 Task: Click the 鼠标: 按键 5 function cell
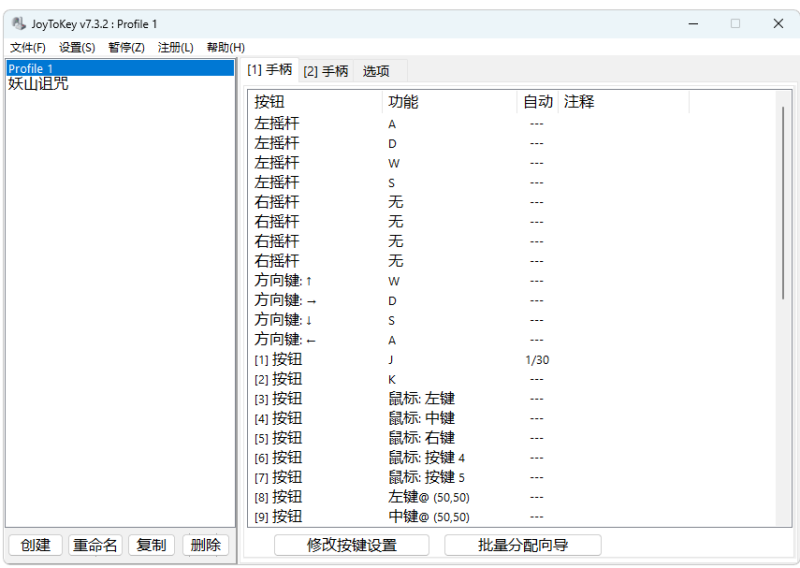click(x=427, y=478)
